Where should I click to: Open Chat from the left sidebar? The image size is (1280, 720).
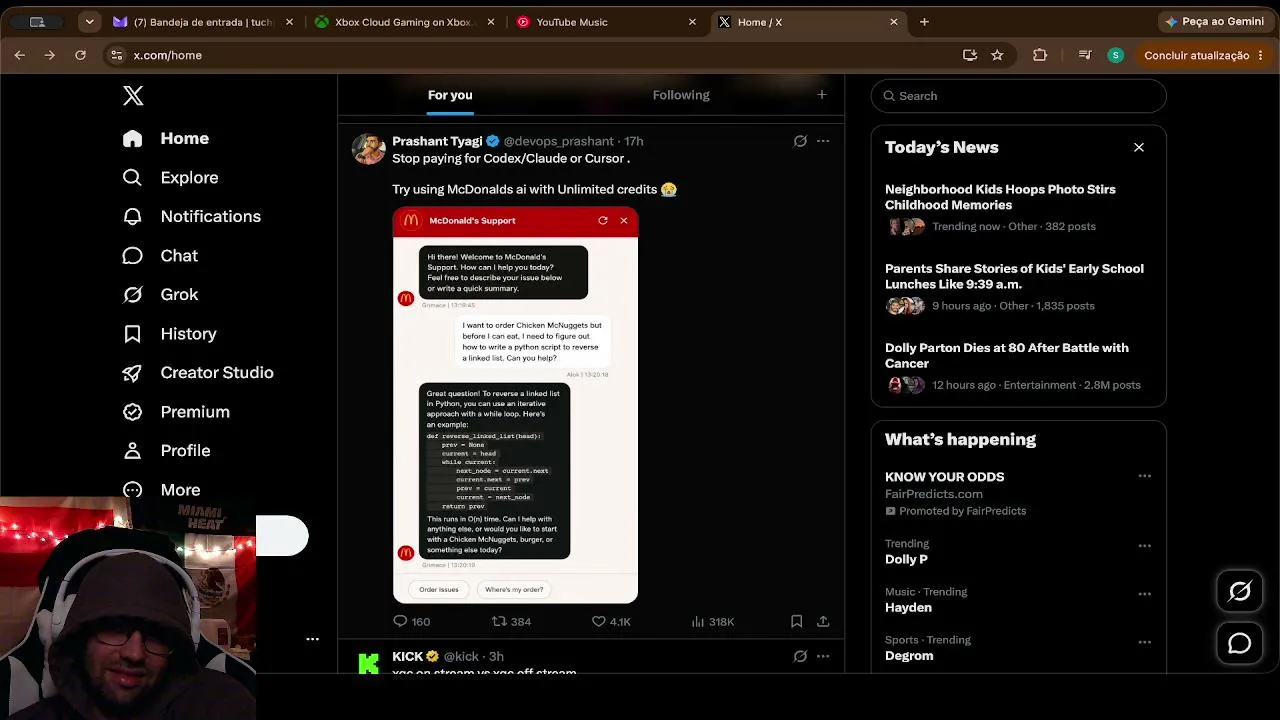[x=160, y=256]
